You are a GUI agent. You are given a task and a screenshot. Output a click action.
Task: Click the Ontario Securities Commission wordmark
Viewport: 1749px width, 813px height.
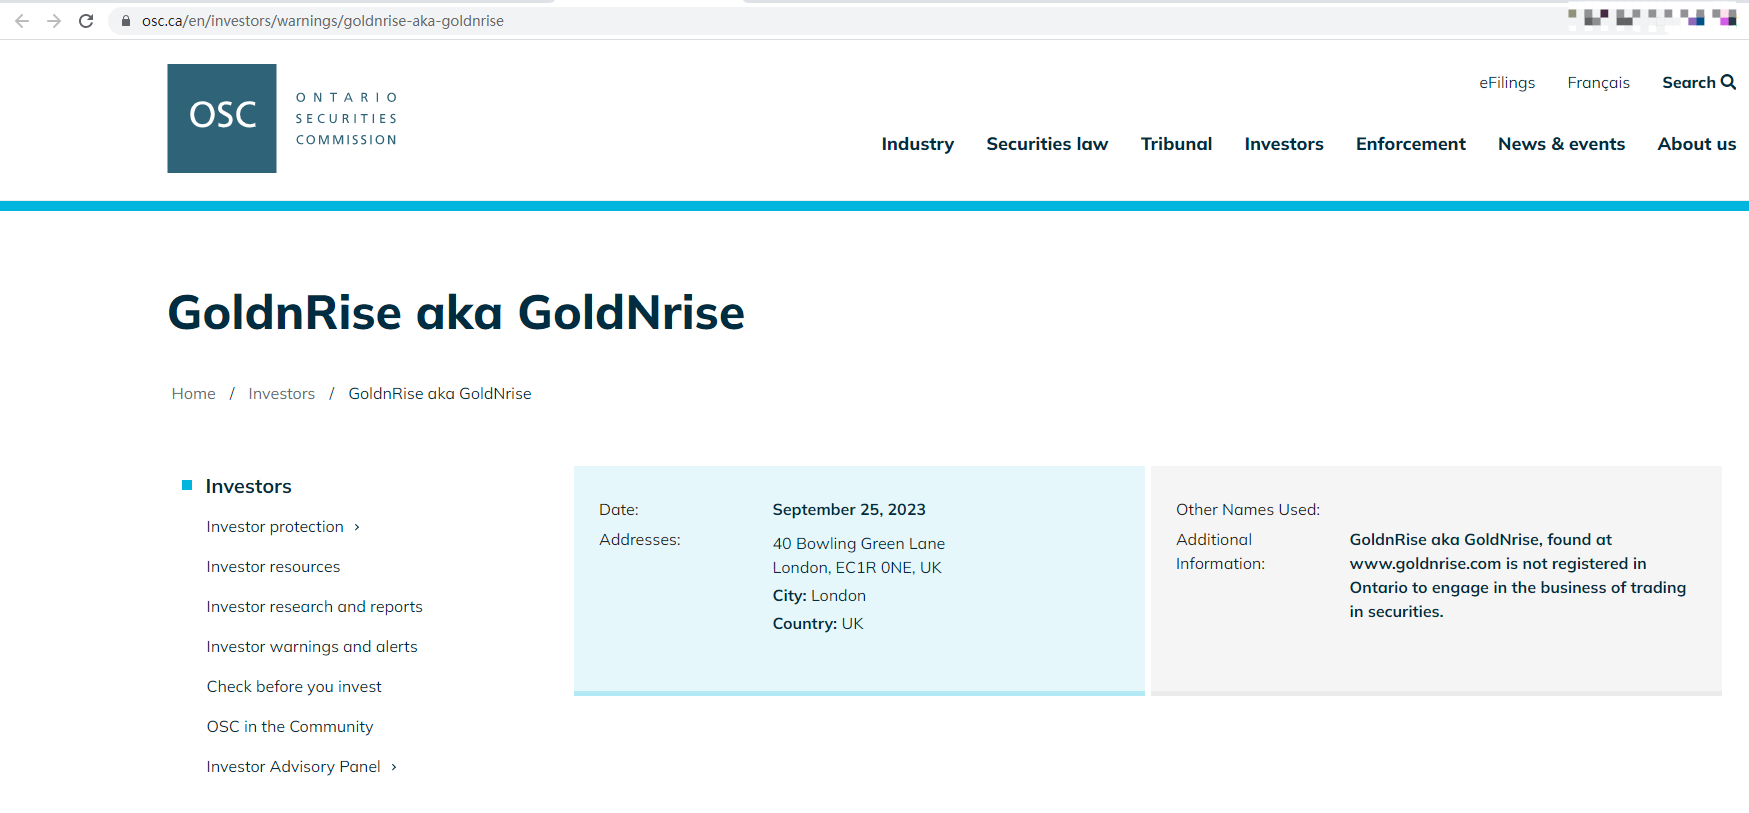click(x=346, y=118)
